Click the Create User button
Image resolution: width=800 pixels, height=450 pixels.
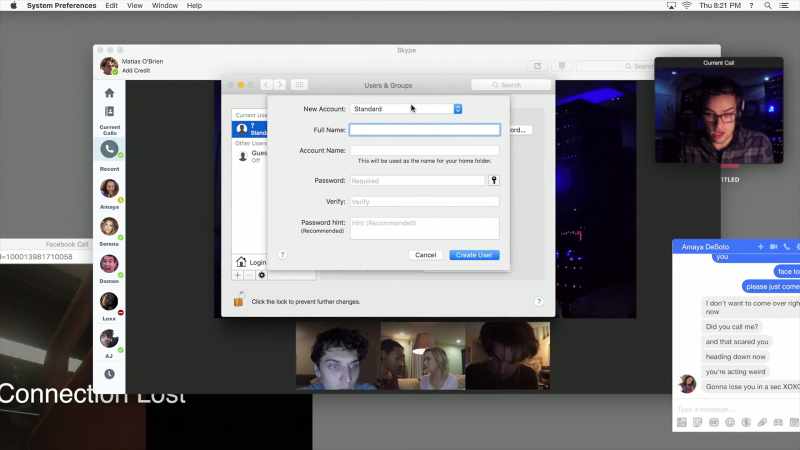pyautogui.click(x=474, y=255)
